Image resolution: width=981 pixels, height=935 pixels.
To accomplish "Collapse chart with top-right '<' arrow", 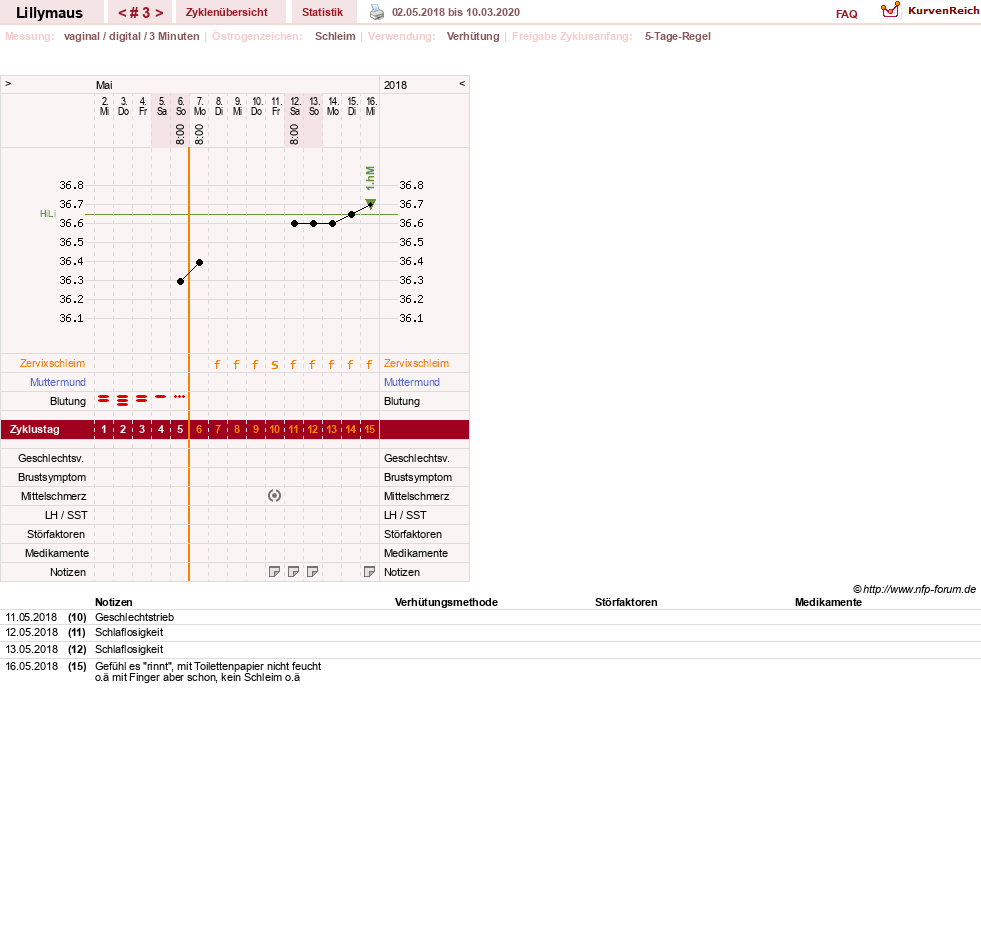I will pyautogui.click(x=462, y=83).
